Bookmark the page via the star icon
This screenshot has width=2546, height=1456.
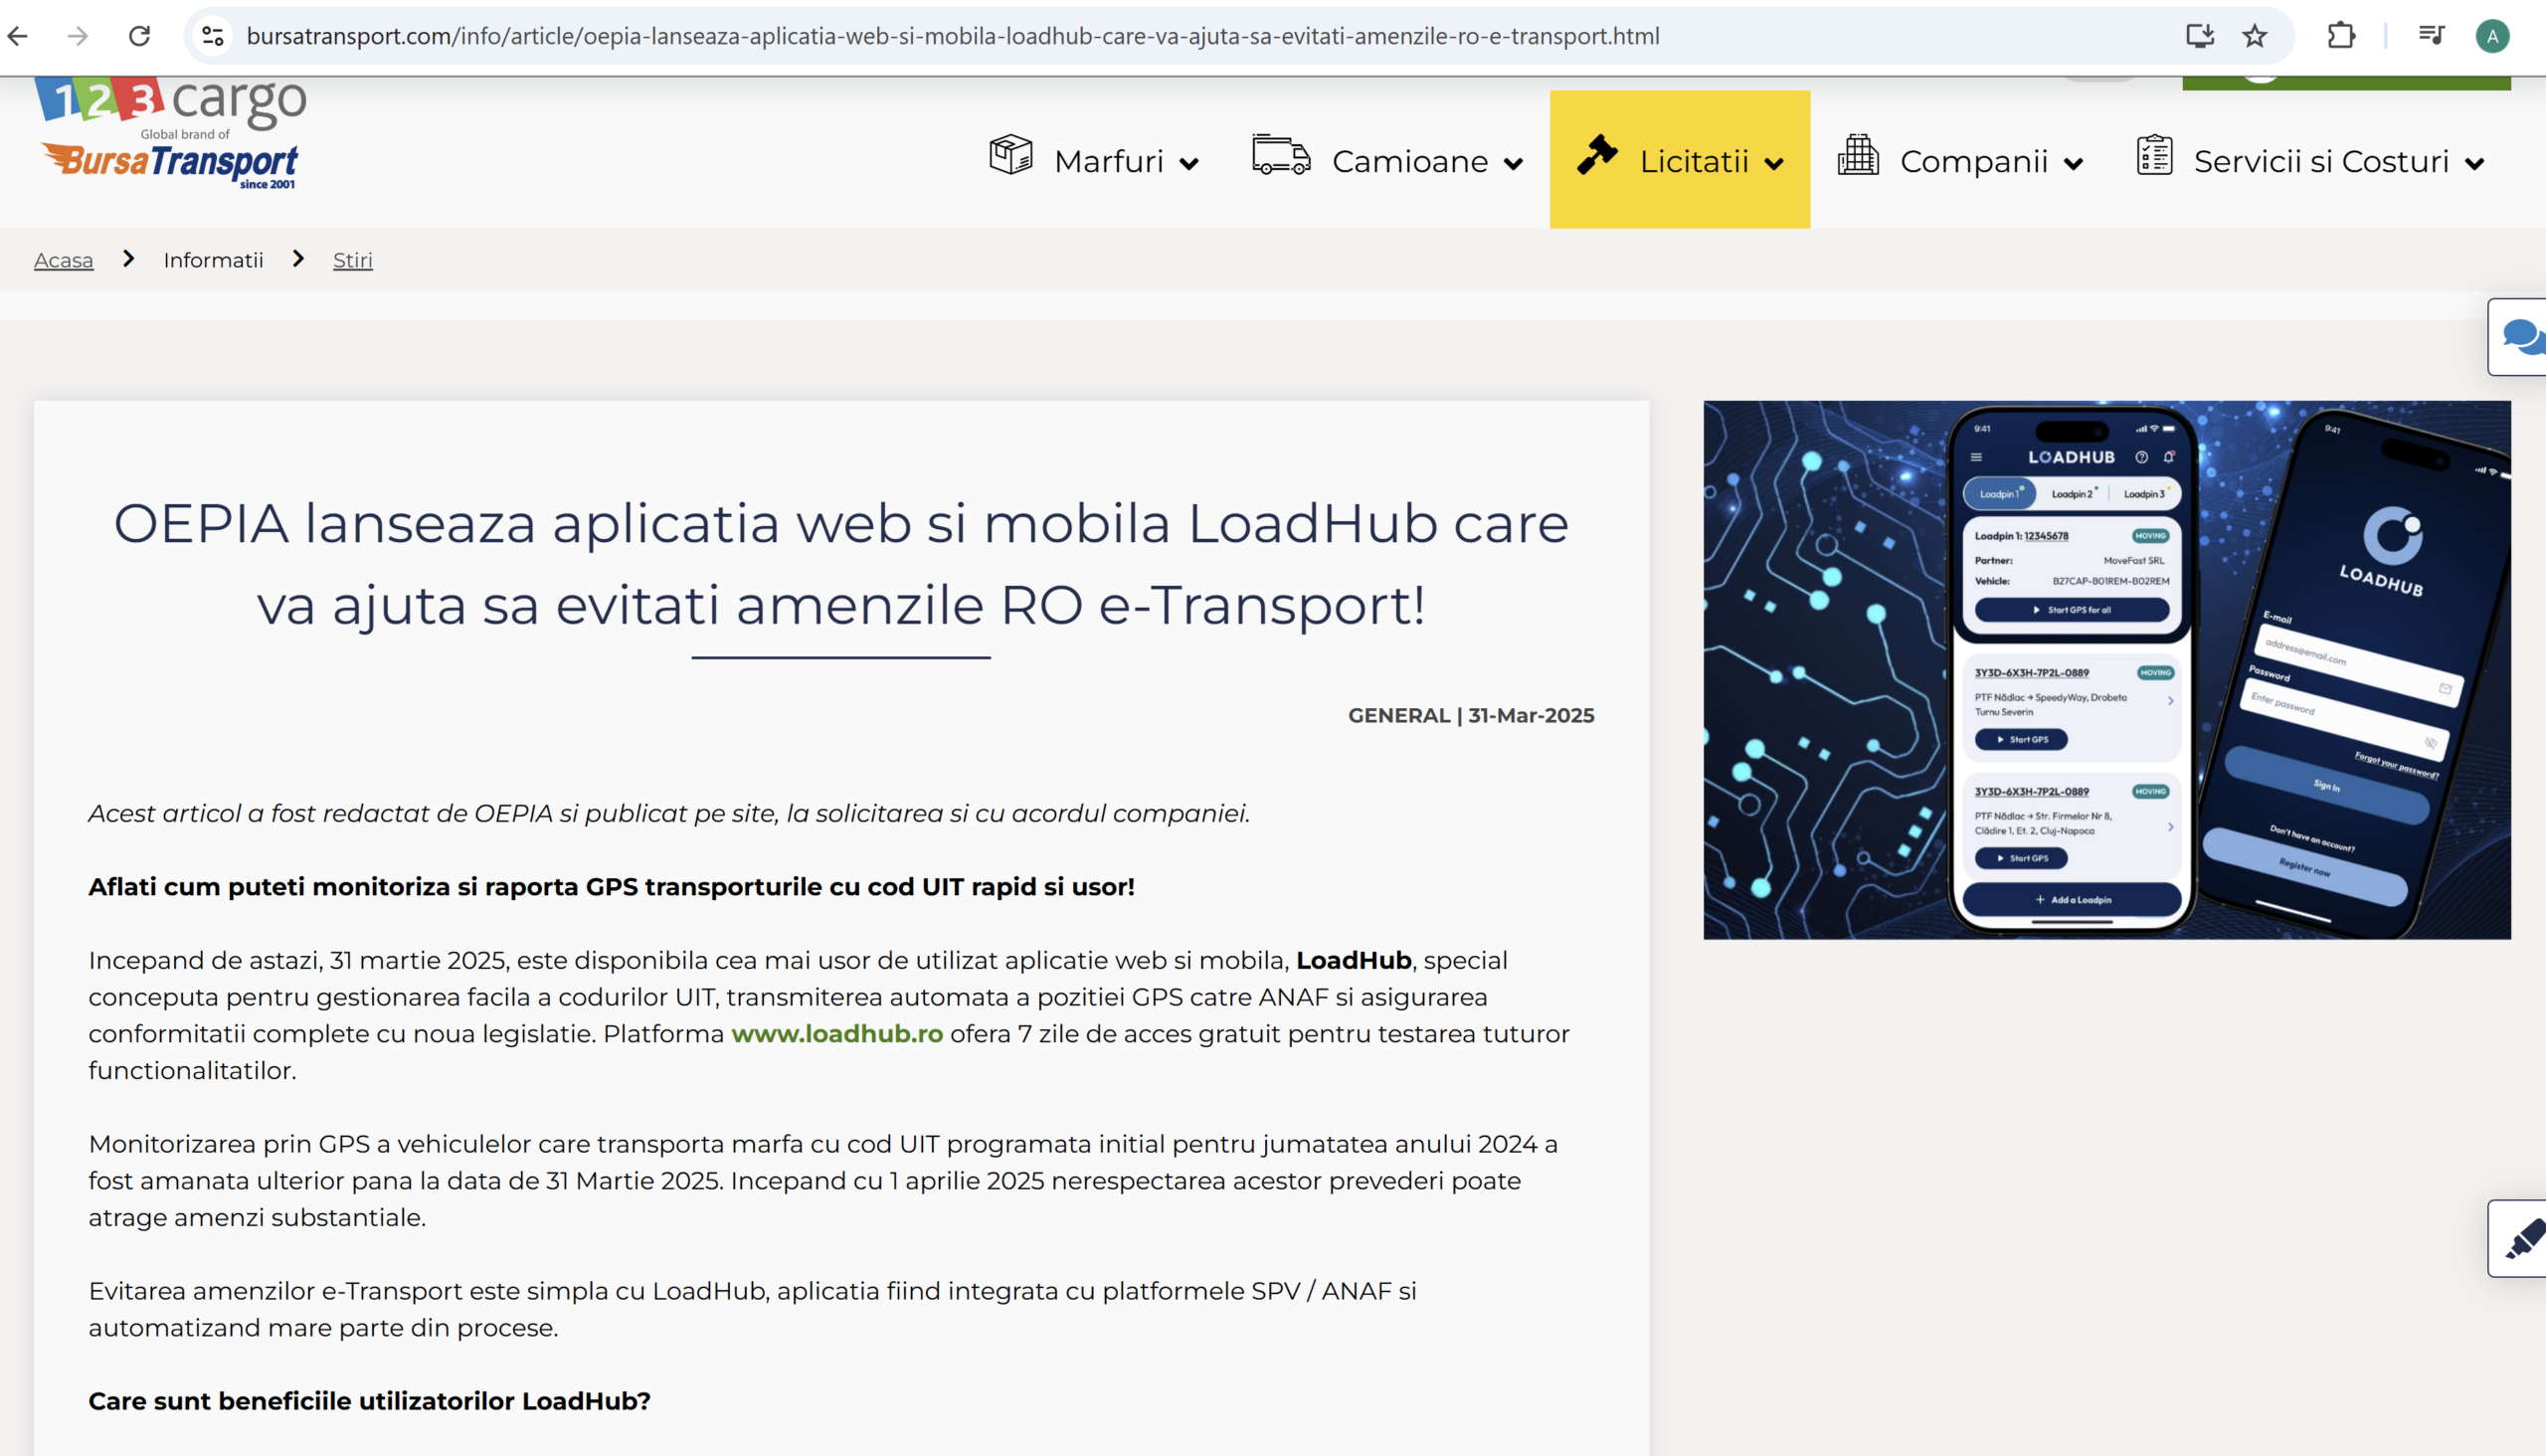click(2256, 36)
